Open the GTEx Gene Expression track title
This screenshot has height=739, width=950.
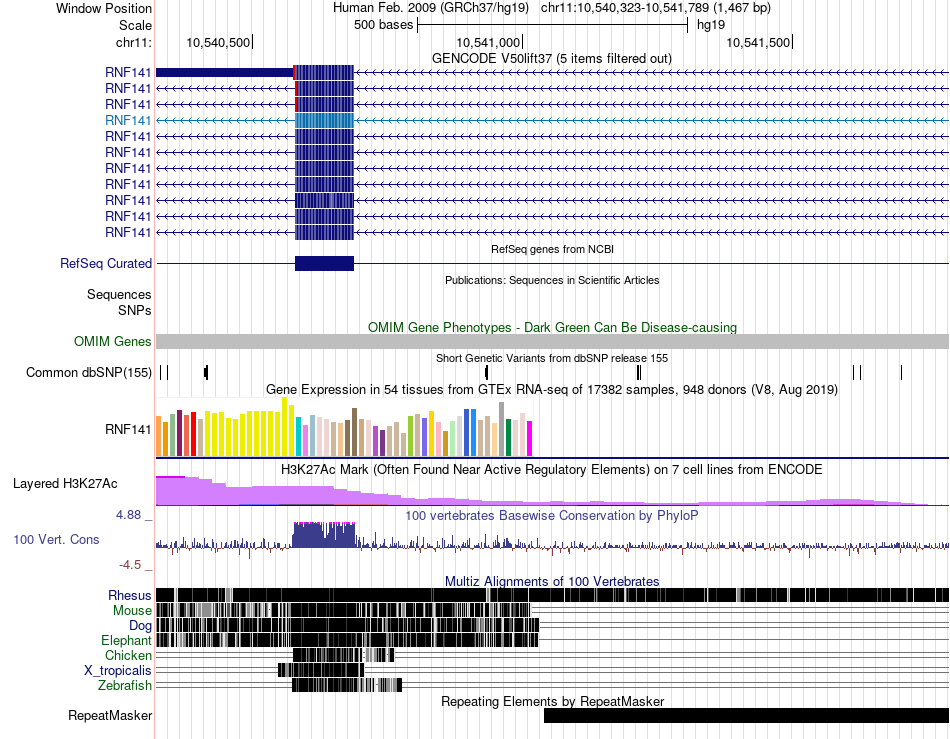point(552,389)
